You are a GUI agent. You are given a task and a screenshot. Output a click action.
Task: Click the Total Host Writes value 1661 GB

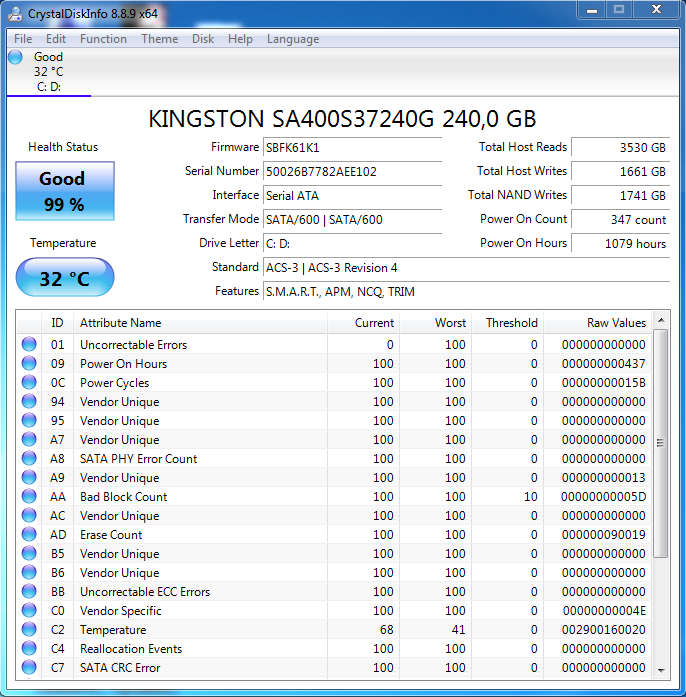point(620,172)
